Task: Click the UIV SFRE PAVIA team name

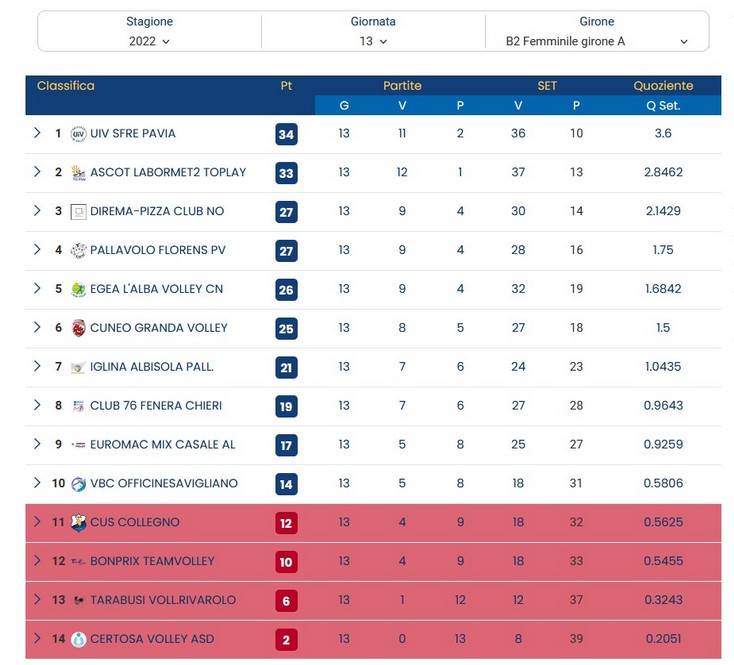Action: pyautogui.click(x=133, y=133)
